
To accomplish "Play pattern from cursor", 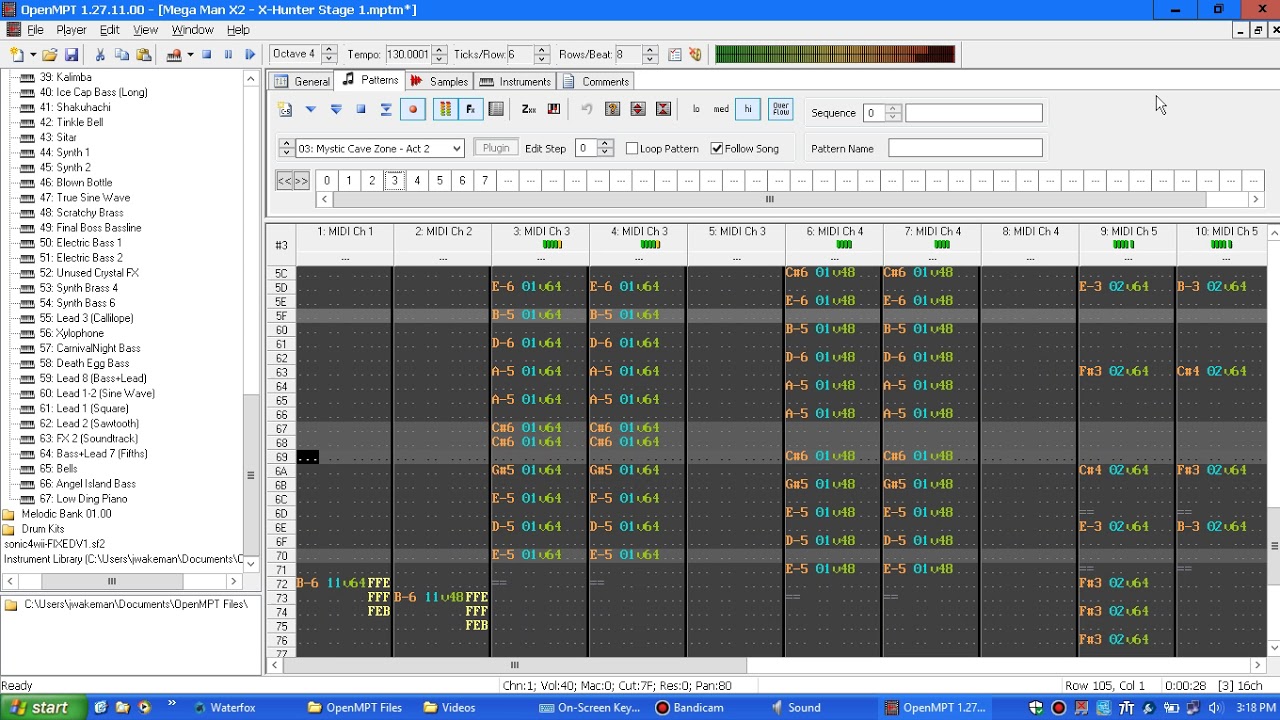I will (311, 109).
